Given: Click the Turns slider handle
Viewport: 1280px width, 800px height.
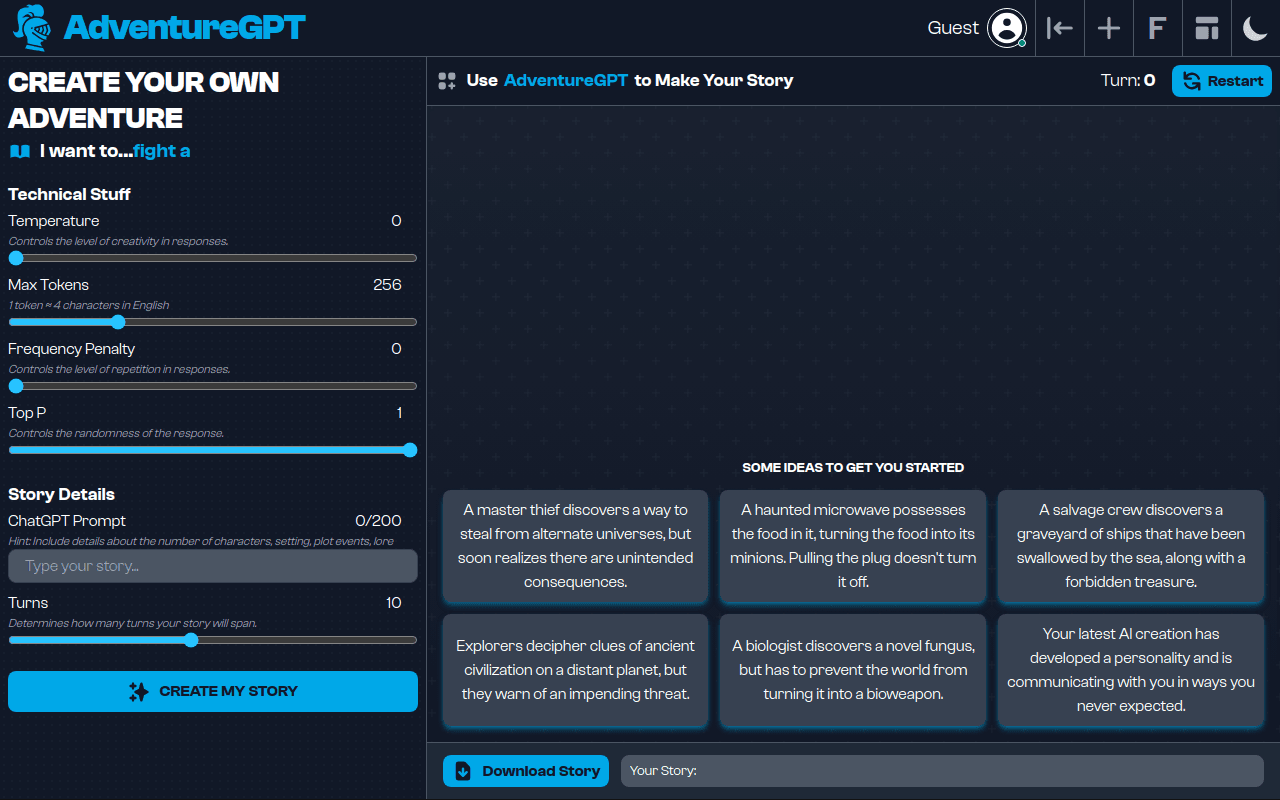Looking at the screenshot, I should [191, 640].
